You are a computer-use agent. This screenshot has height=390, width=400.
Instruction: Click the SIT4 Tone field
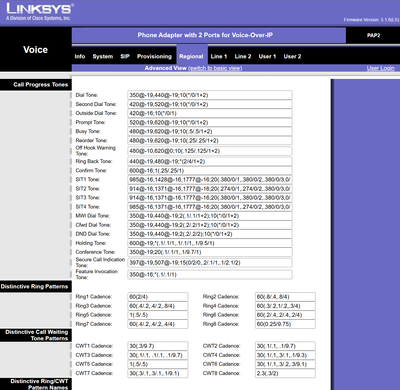[210, 207]
